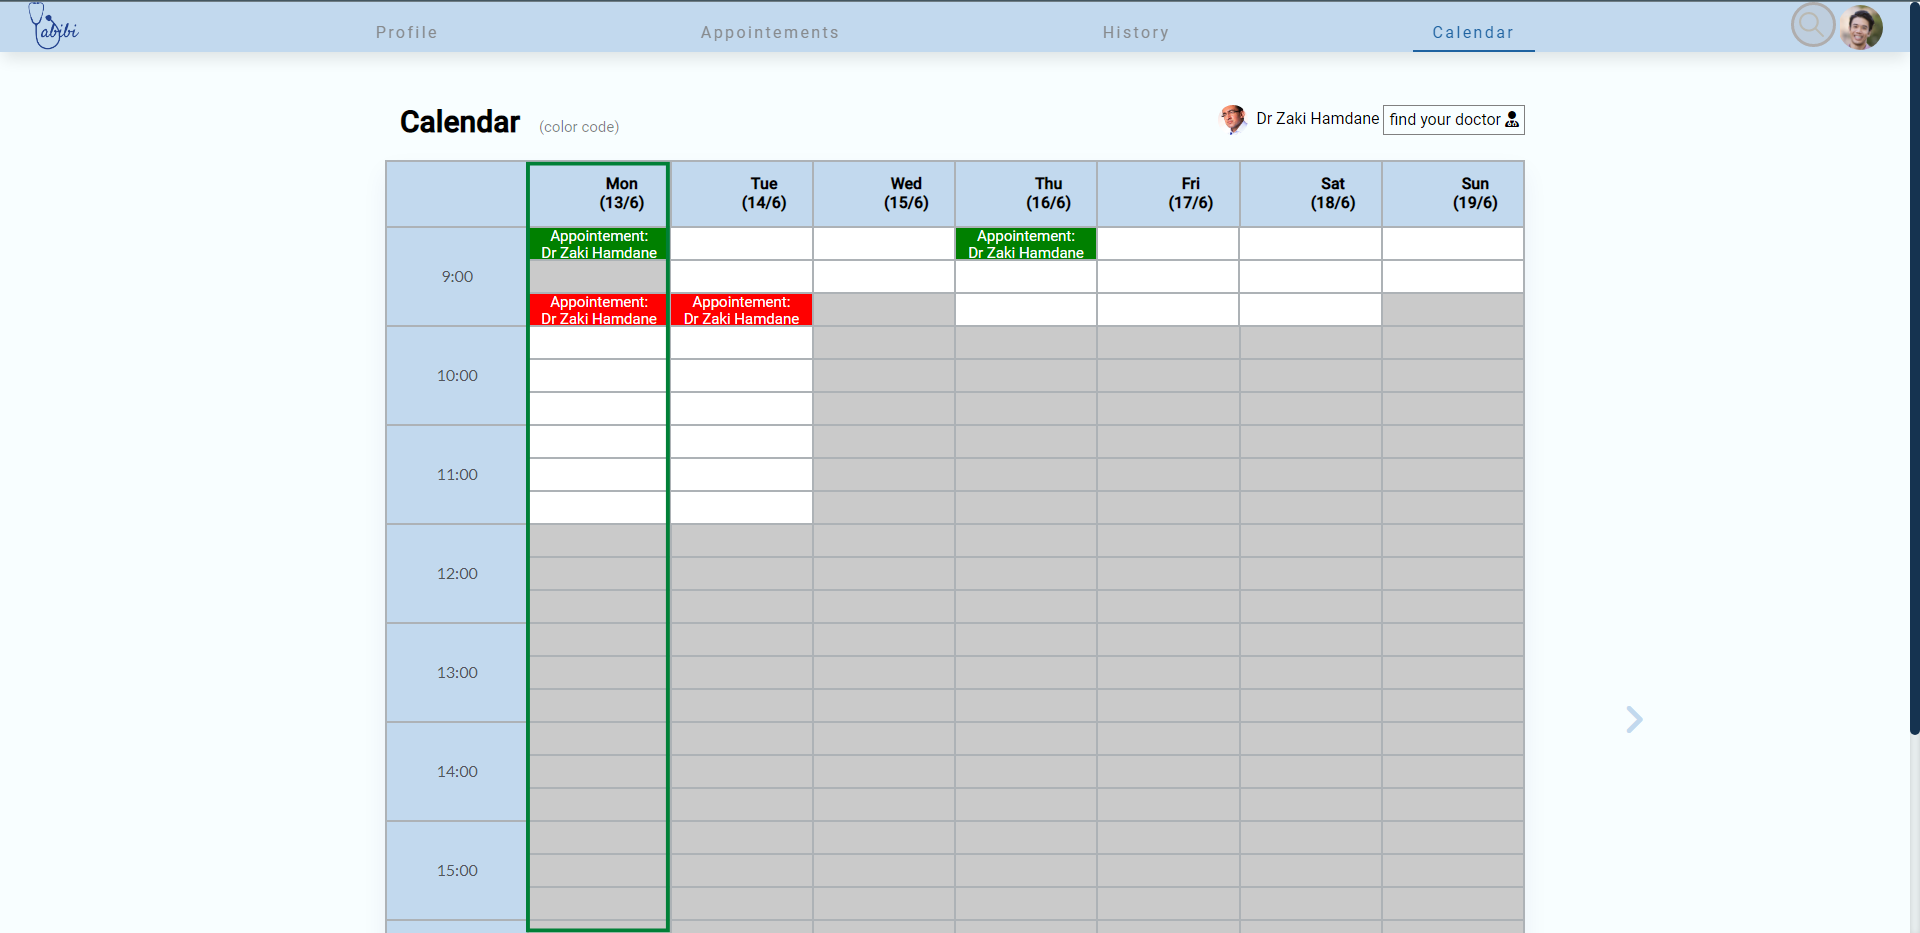
Task: Open Tuesday's red appointment block
Action: (741, 310)
